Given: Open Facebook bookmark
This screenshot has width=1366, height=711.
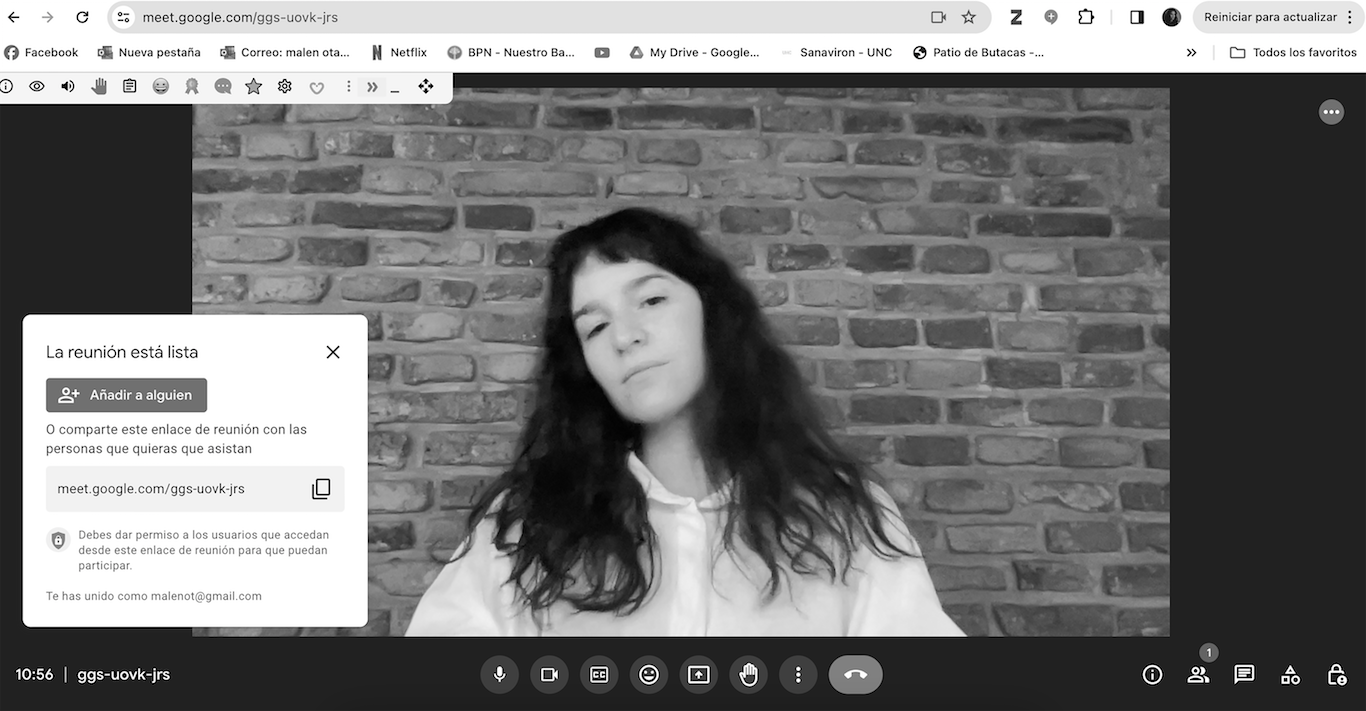Looking at the screenshot, I should click(41, 52).
